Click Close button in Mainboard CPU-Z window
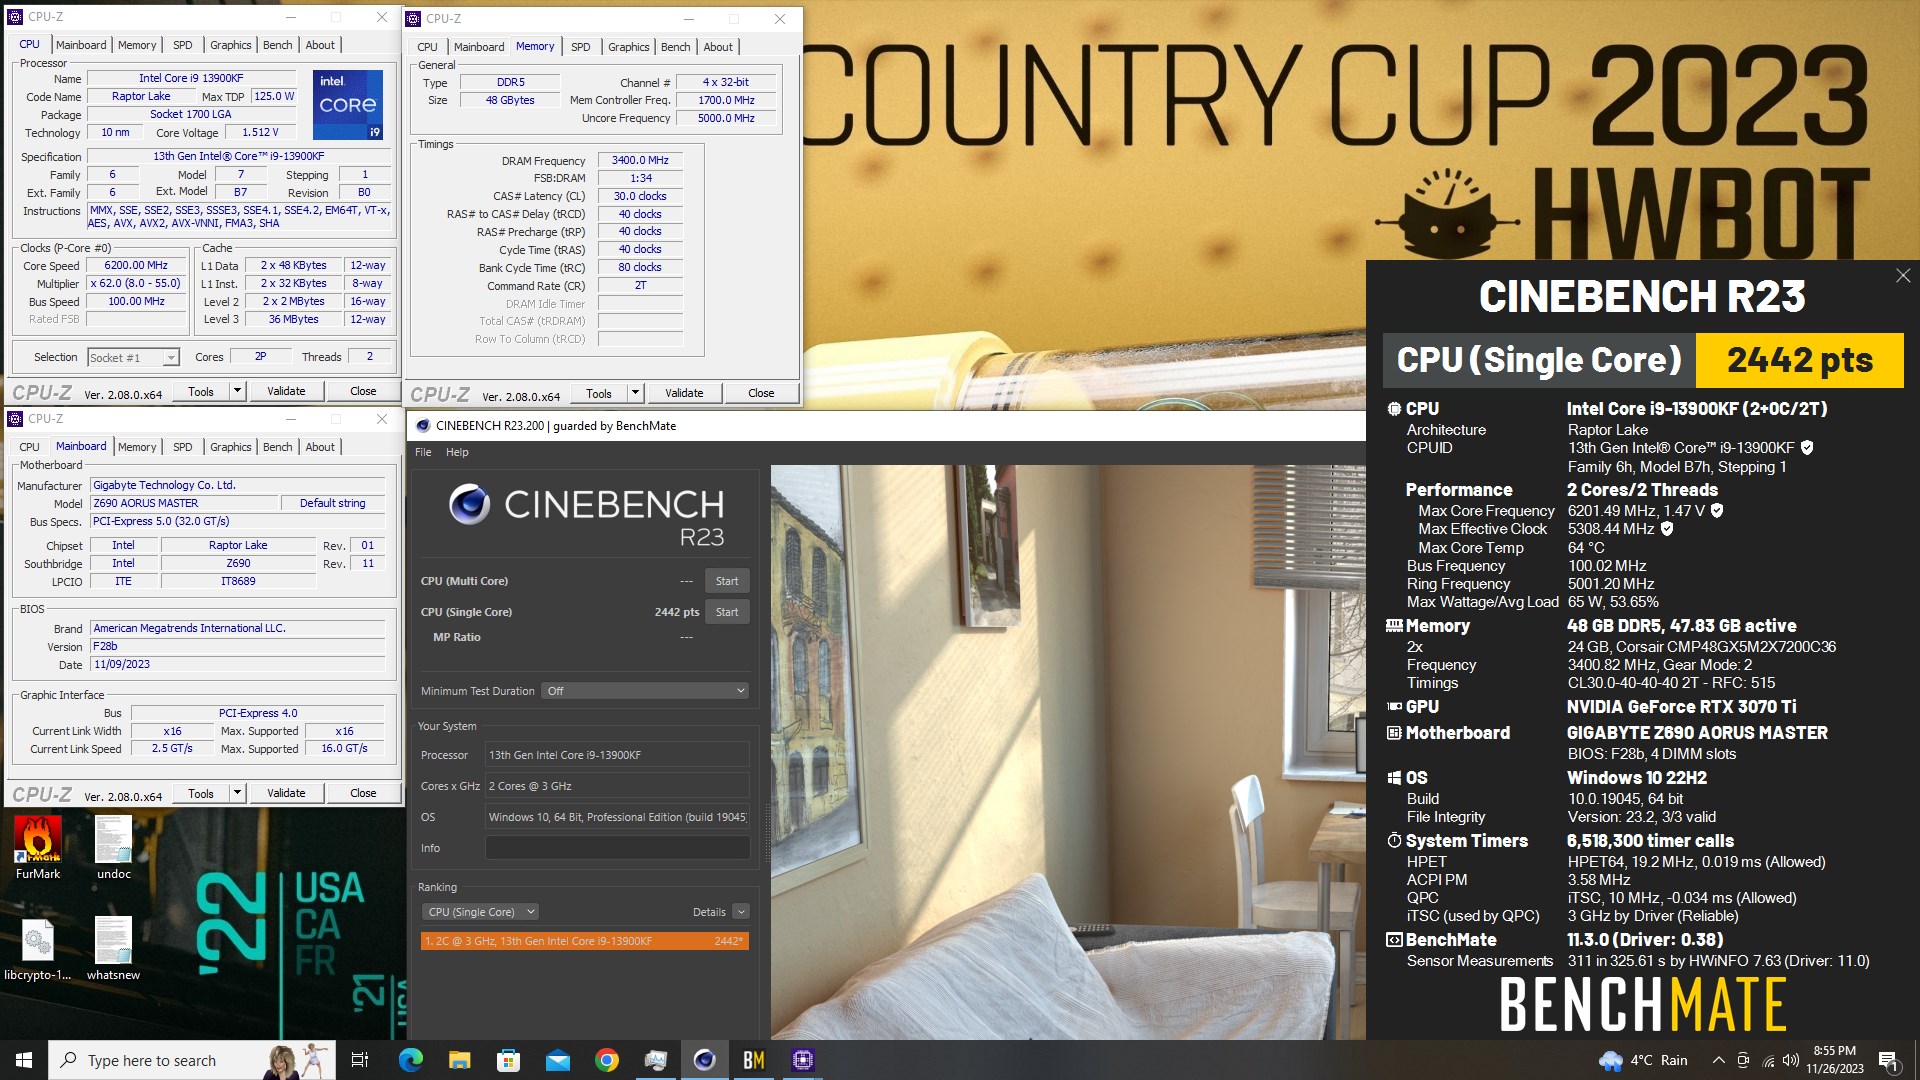This screenshot has height=1080, width=1920. (x=363, y=793)
